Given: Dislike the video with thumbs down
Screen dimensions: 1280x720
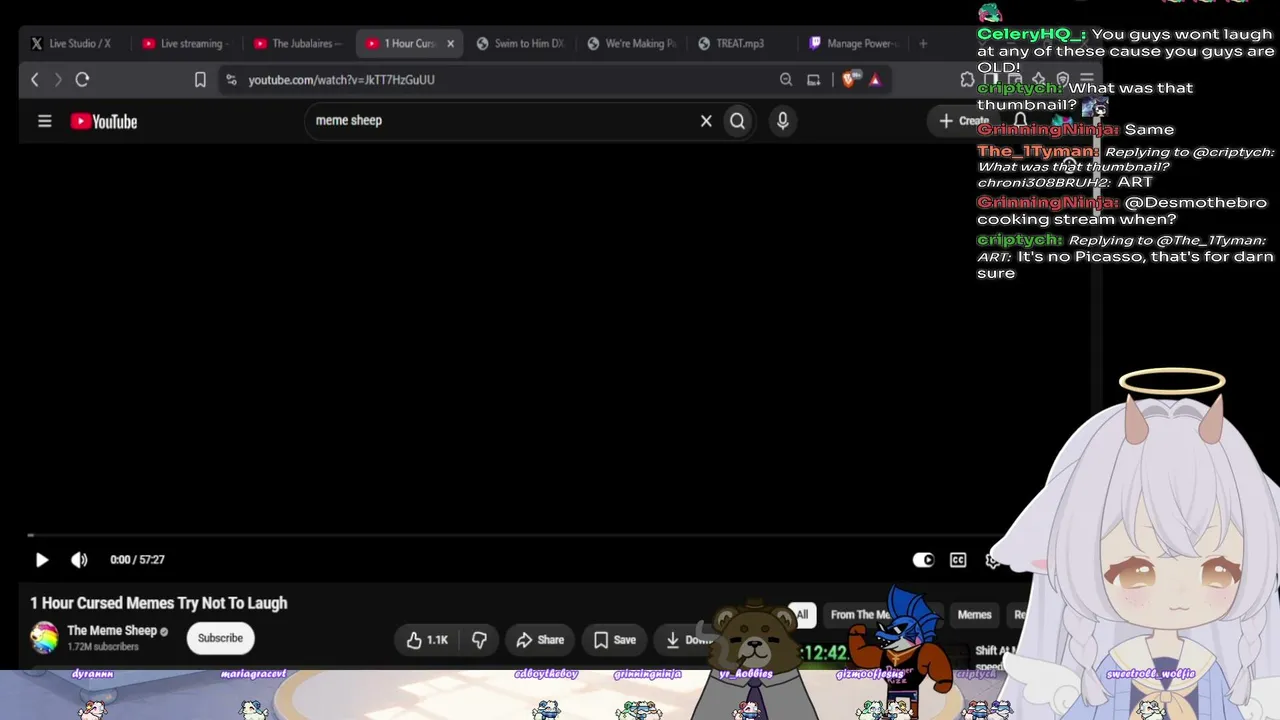Looking at the screenshot, I should pos(479,640).
